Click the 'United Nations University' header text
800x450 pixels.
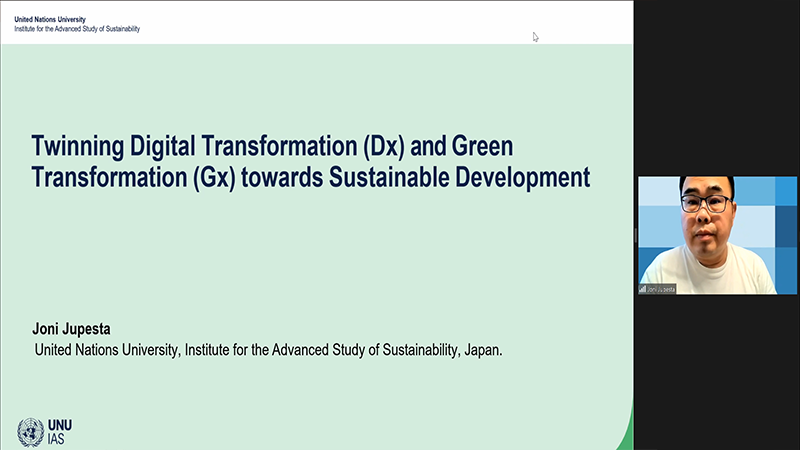(x=50, y=19)
